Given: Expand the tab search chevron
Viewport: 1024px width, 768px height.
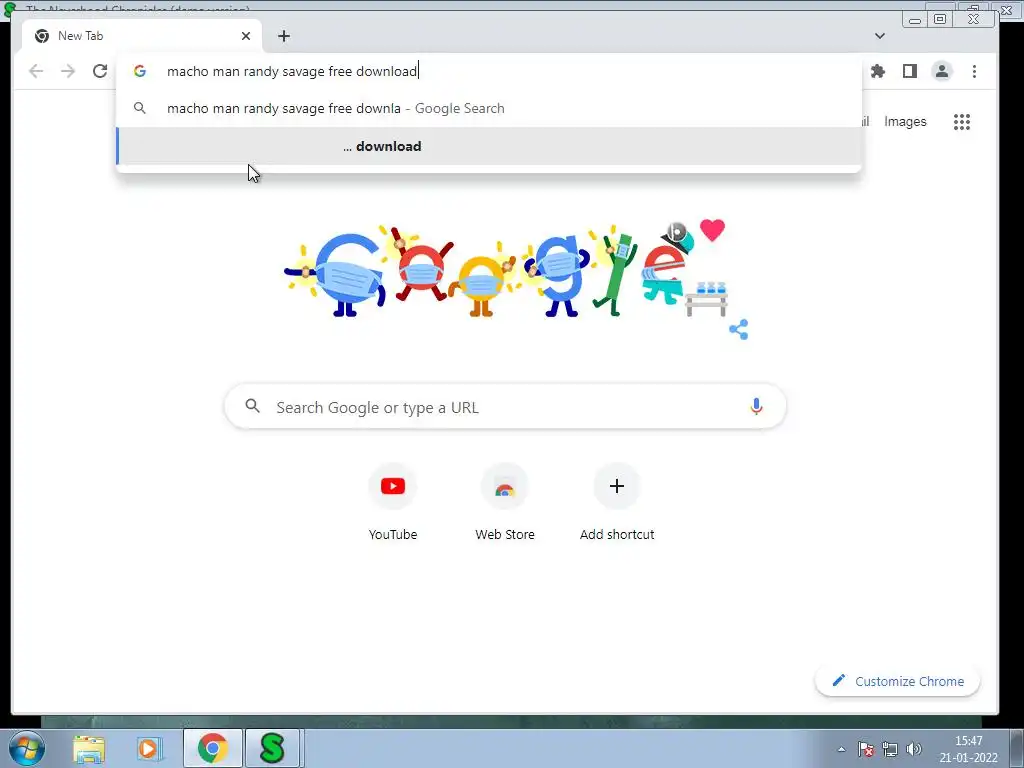Looking at the screenshot, I should click(880, 36).
